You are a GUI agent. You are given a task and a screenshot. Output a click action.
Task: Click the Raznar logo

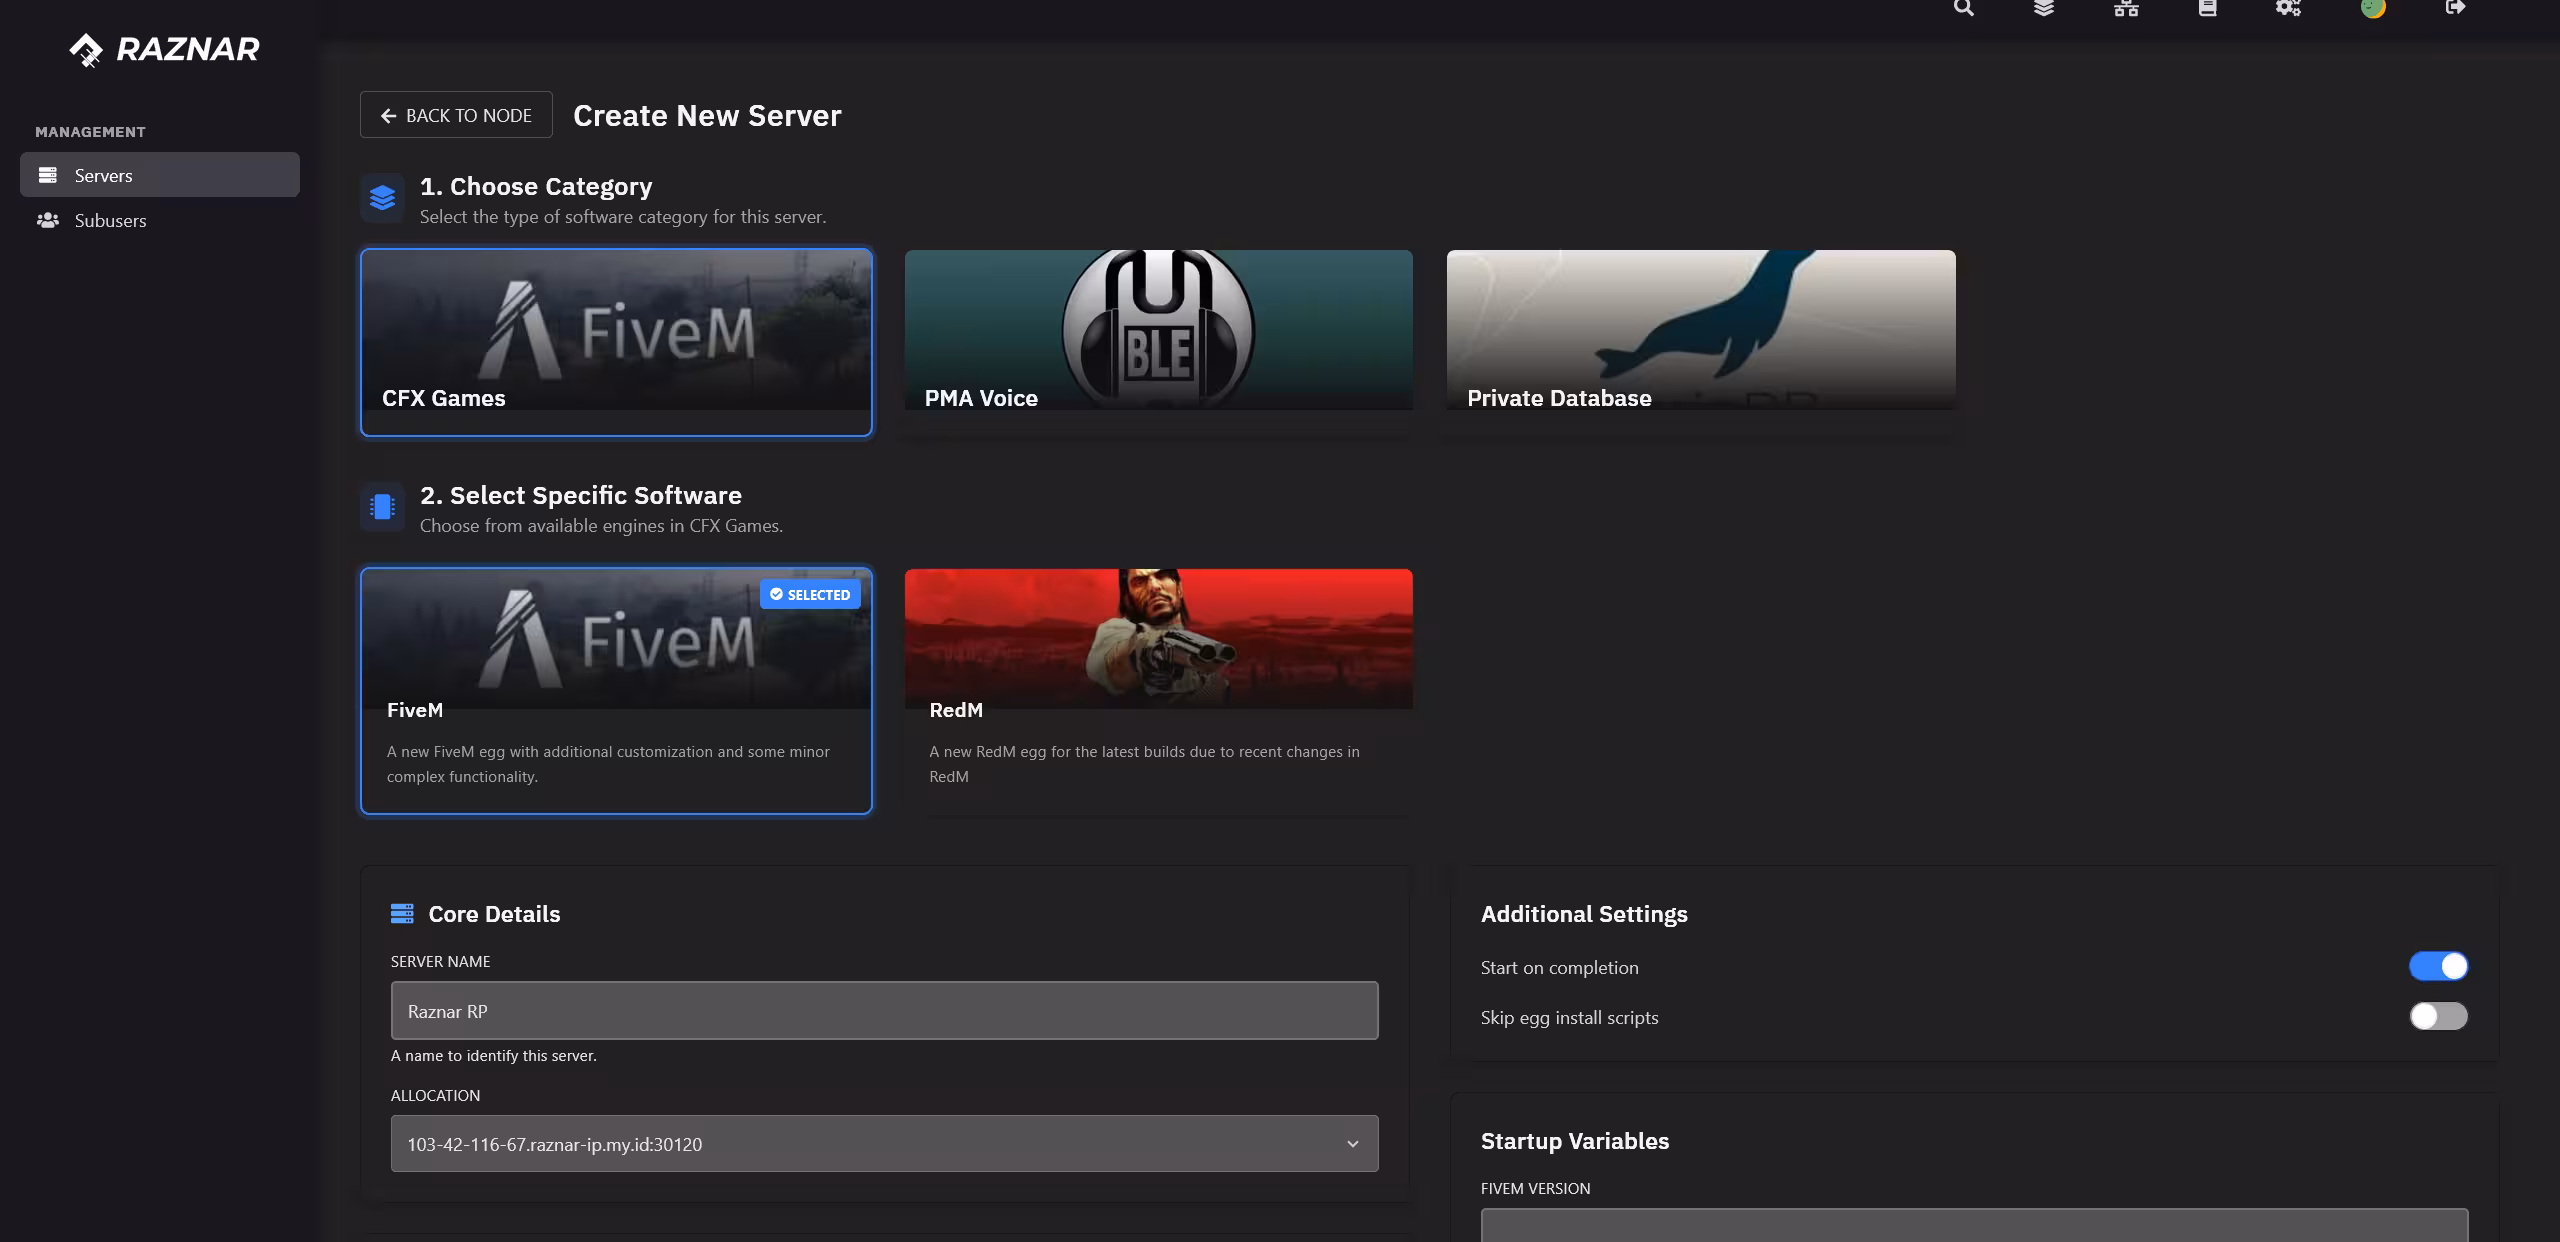point(164,49)
